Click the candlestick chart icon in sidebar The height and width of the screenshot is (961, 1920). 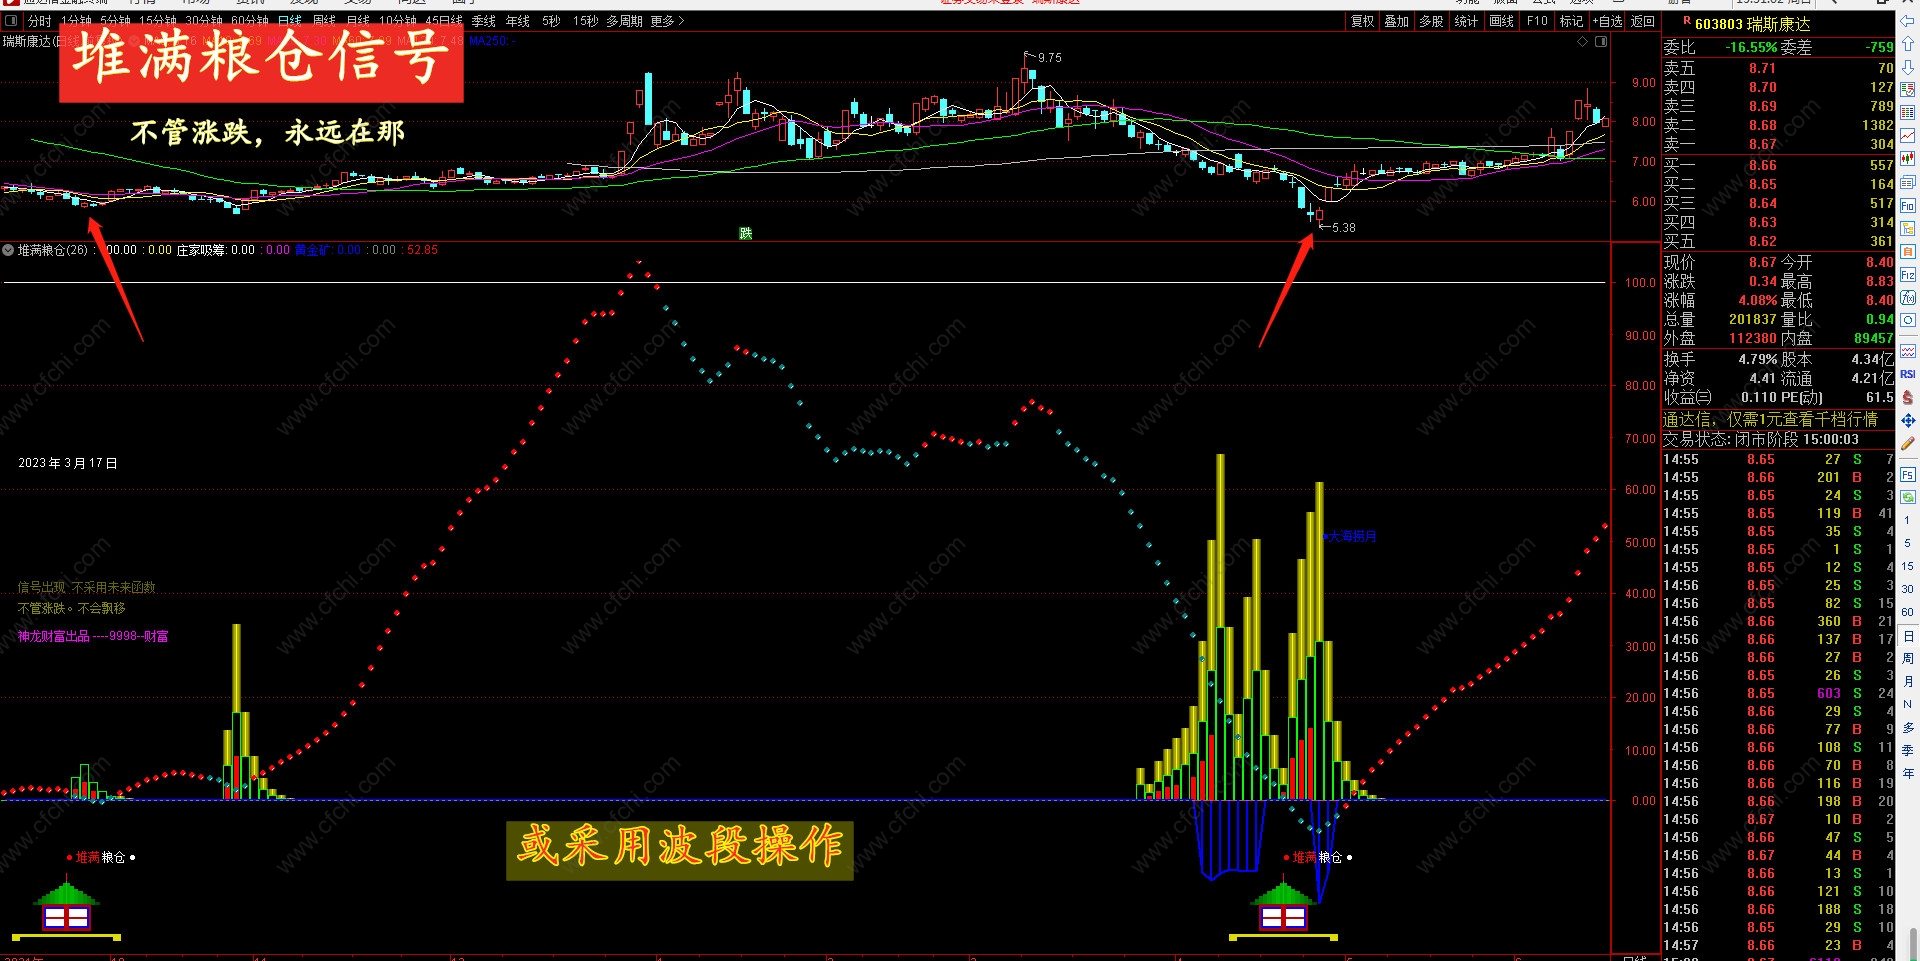click(1908, 159)
